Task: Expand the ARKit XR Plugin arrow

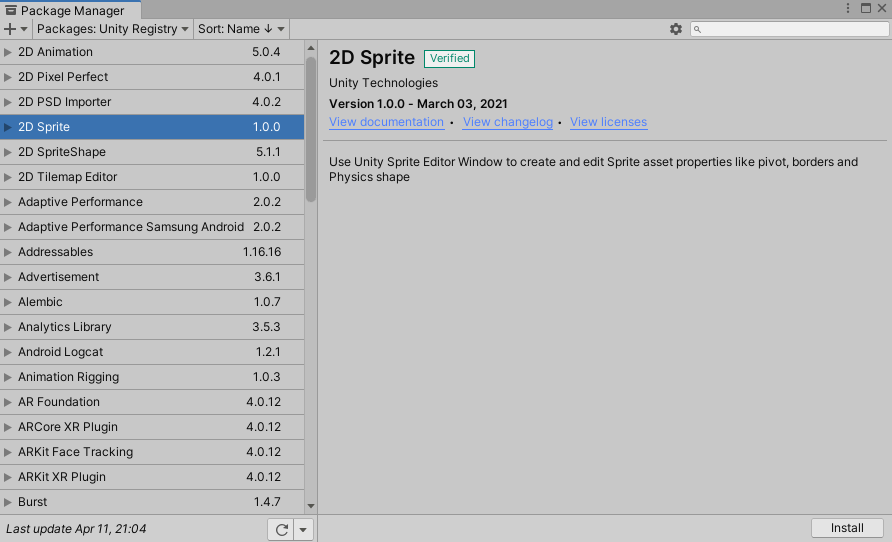Action: click(x=7, y=477)
